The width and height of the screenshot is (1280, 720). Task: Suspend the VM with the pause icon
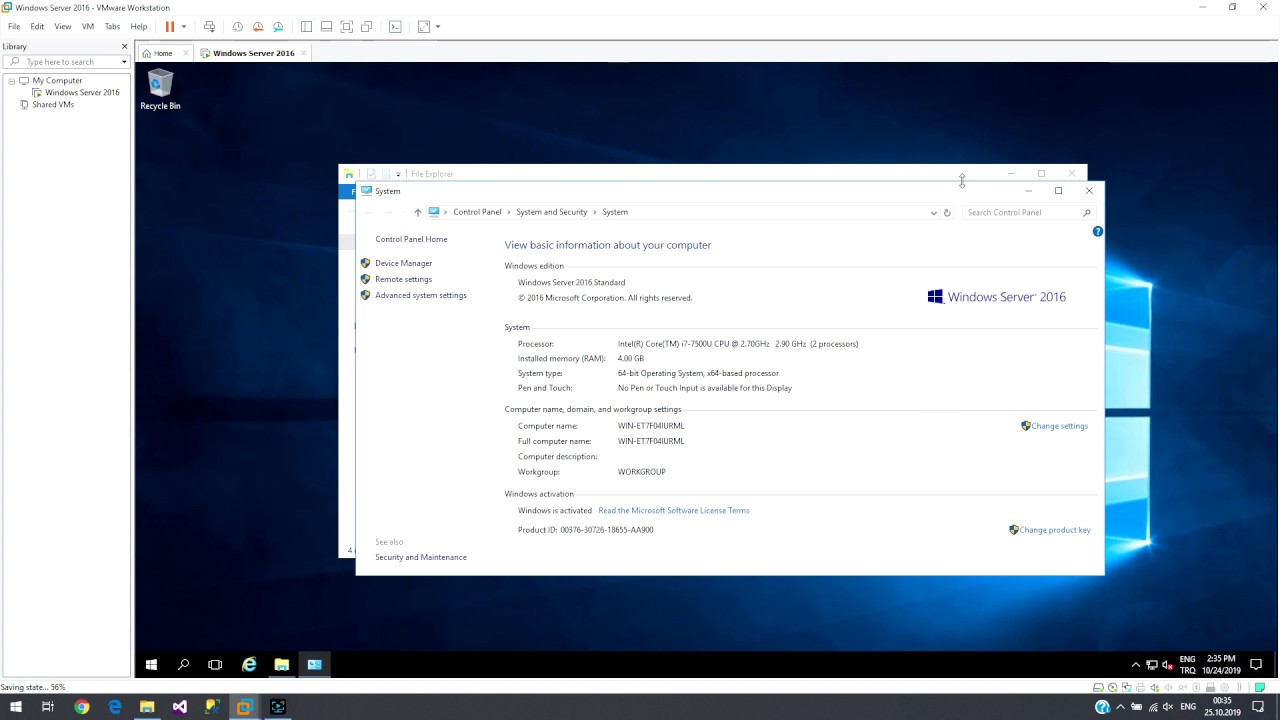[170, 27]
